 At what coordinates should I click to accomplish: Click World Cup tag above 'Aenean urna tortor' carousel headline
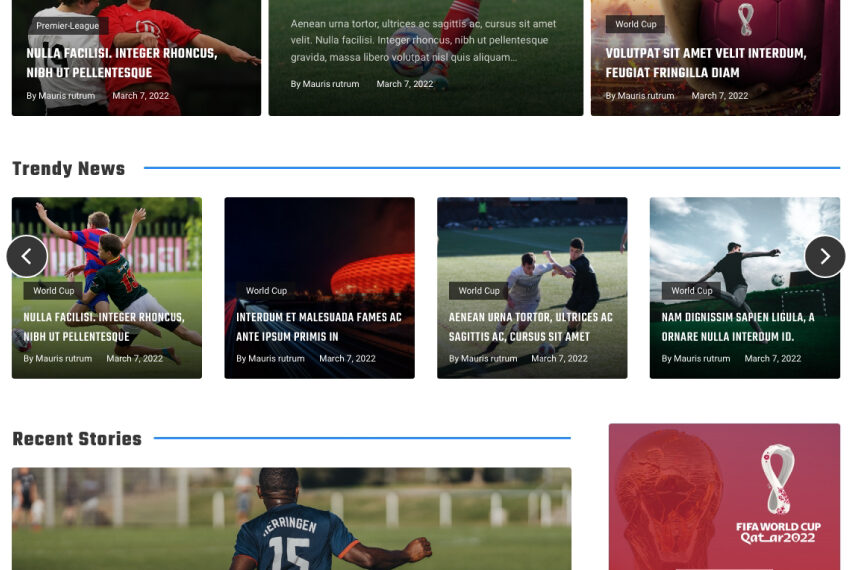pos(479,291)
